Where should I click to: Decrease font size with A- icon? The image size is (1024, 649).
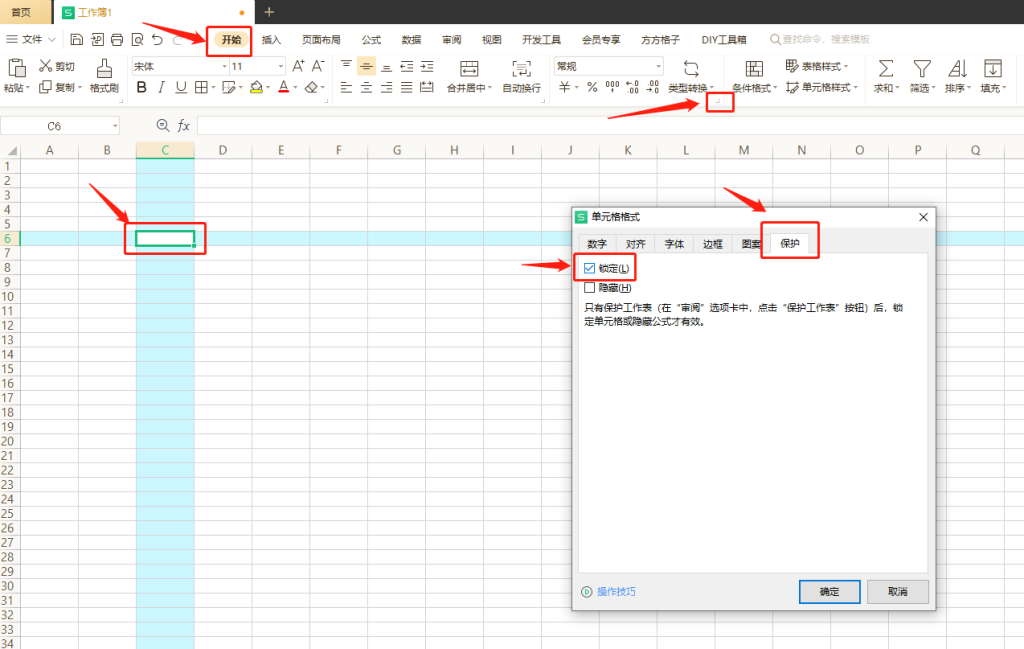point(318,66)
